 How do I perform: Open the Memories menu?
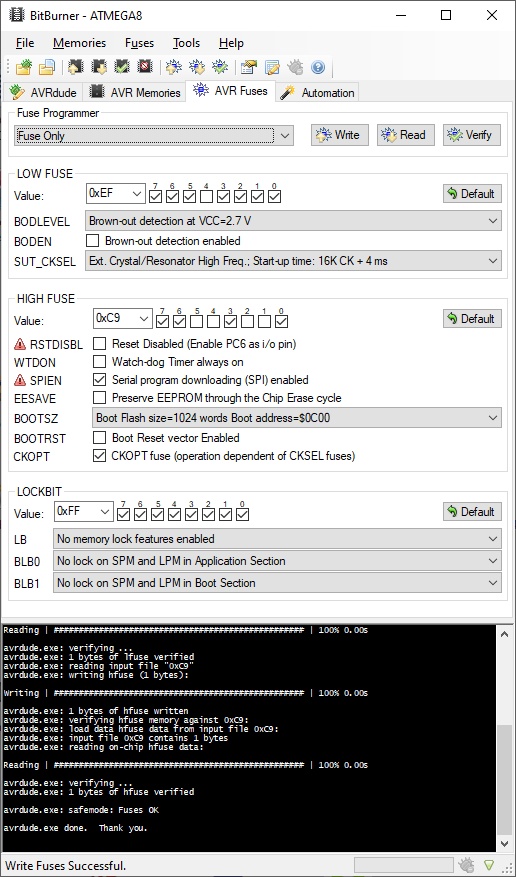click(x=79, y=43)
